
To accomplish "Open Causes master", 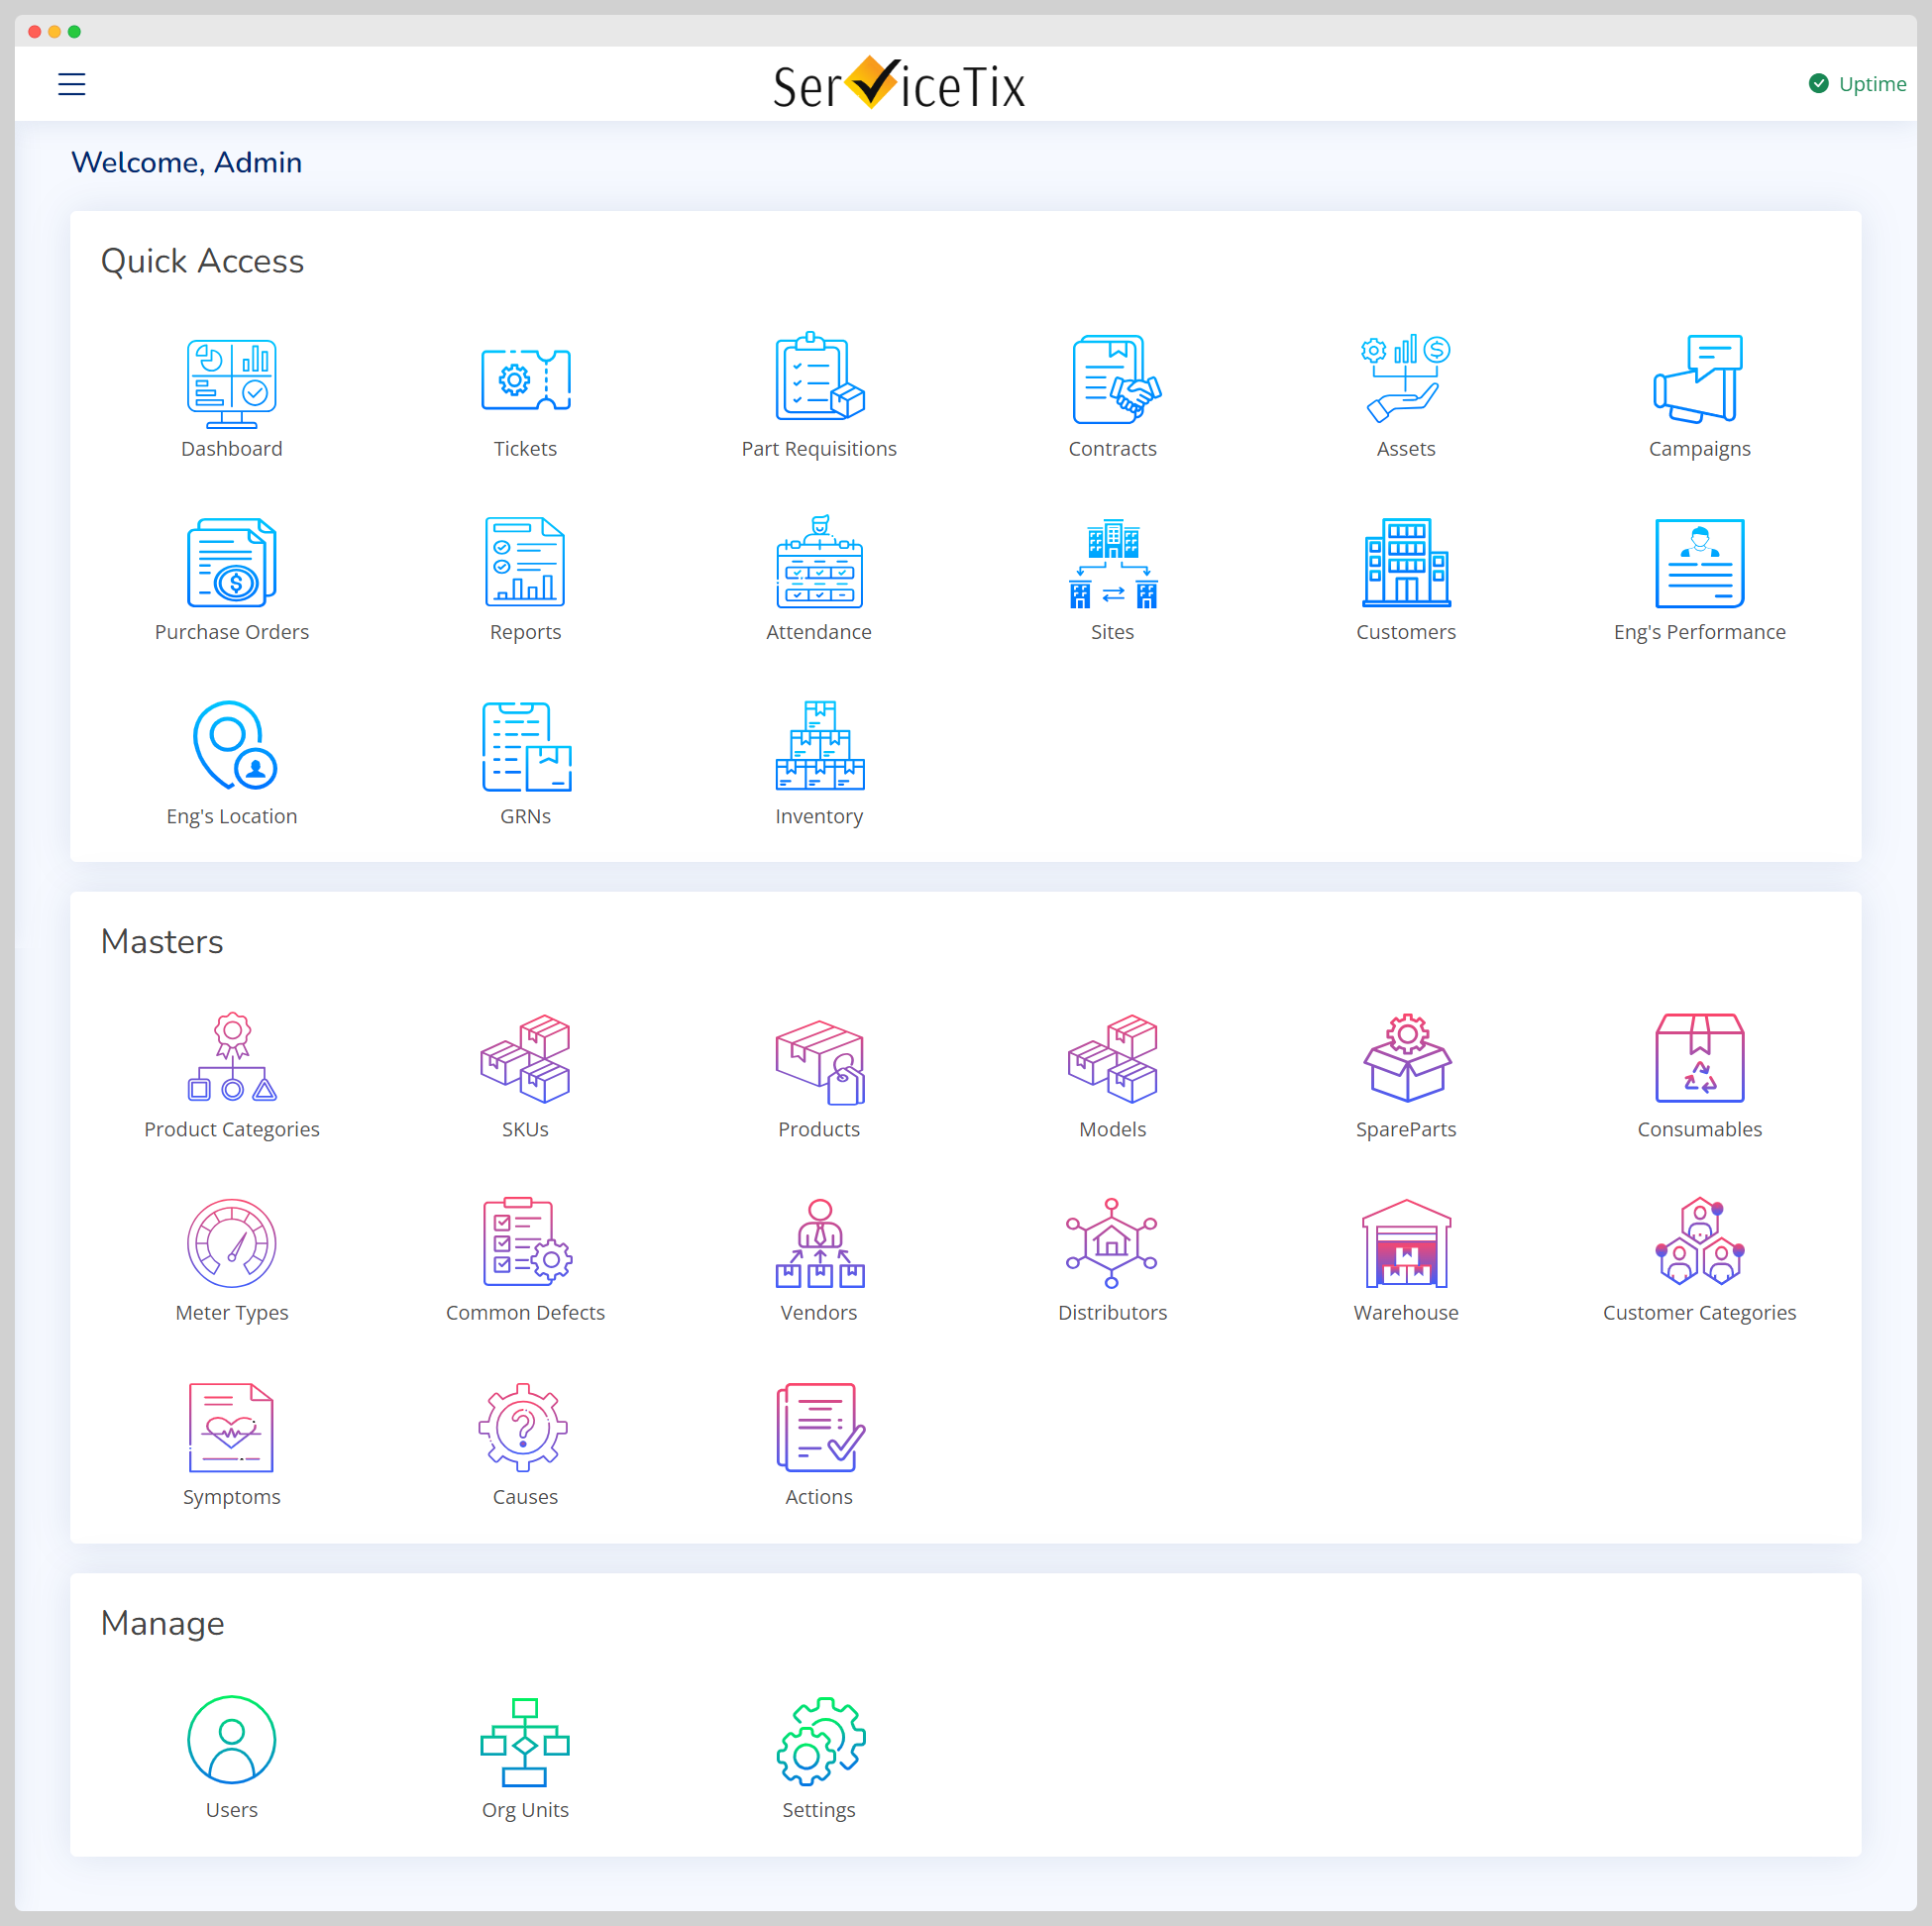I will click(523, 1427).
